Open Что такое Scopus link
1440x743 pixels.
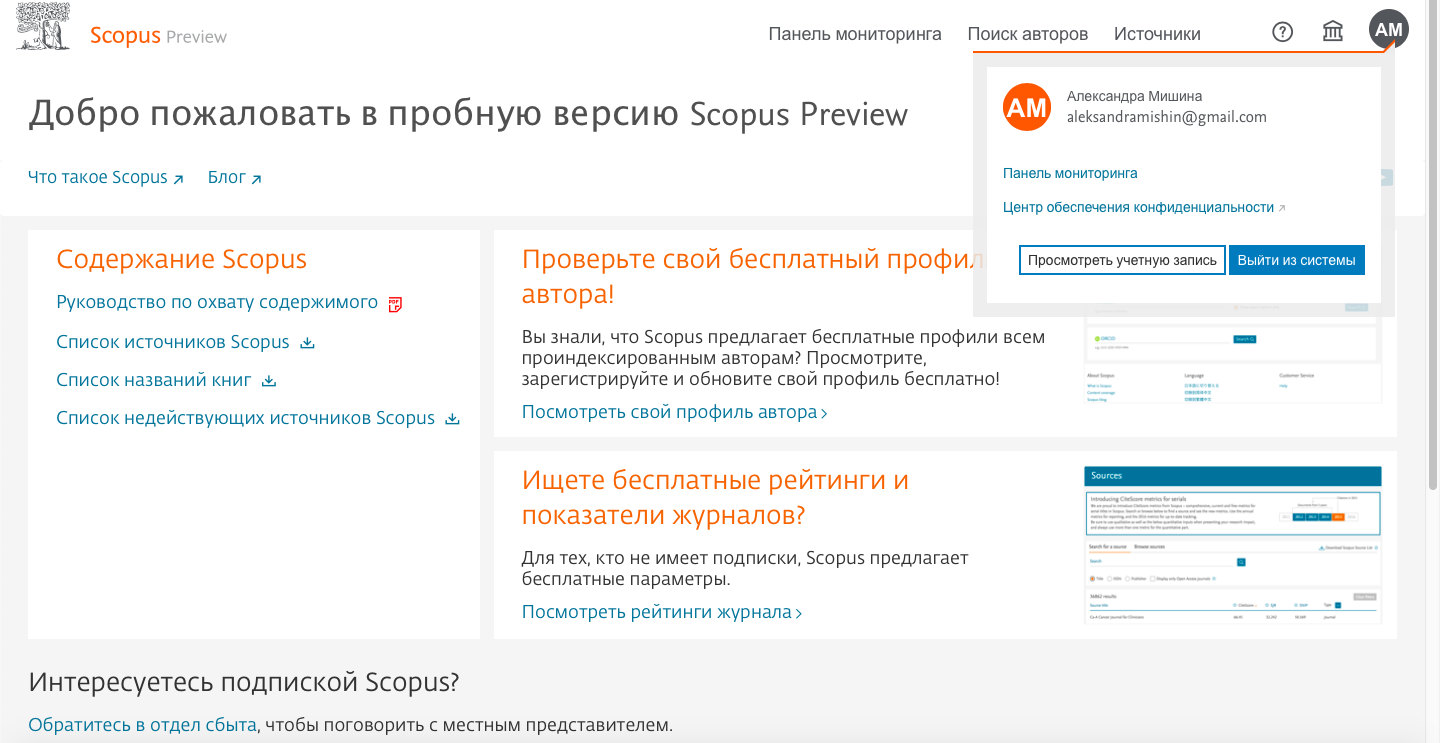coord(98,177)
